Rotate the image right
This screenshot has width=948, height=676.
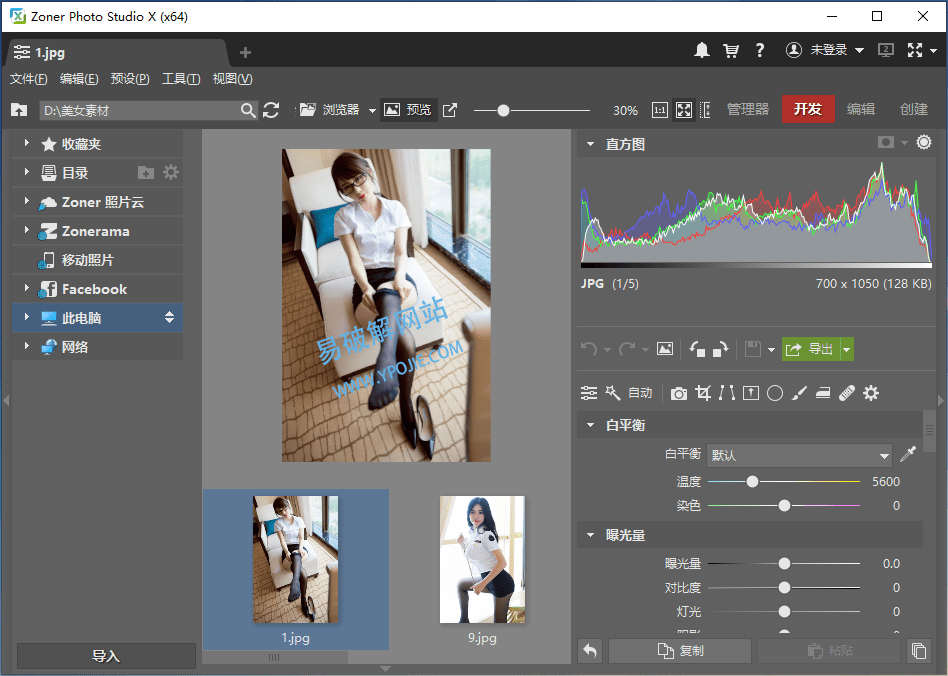click(x=719, y=349)
